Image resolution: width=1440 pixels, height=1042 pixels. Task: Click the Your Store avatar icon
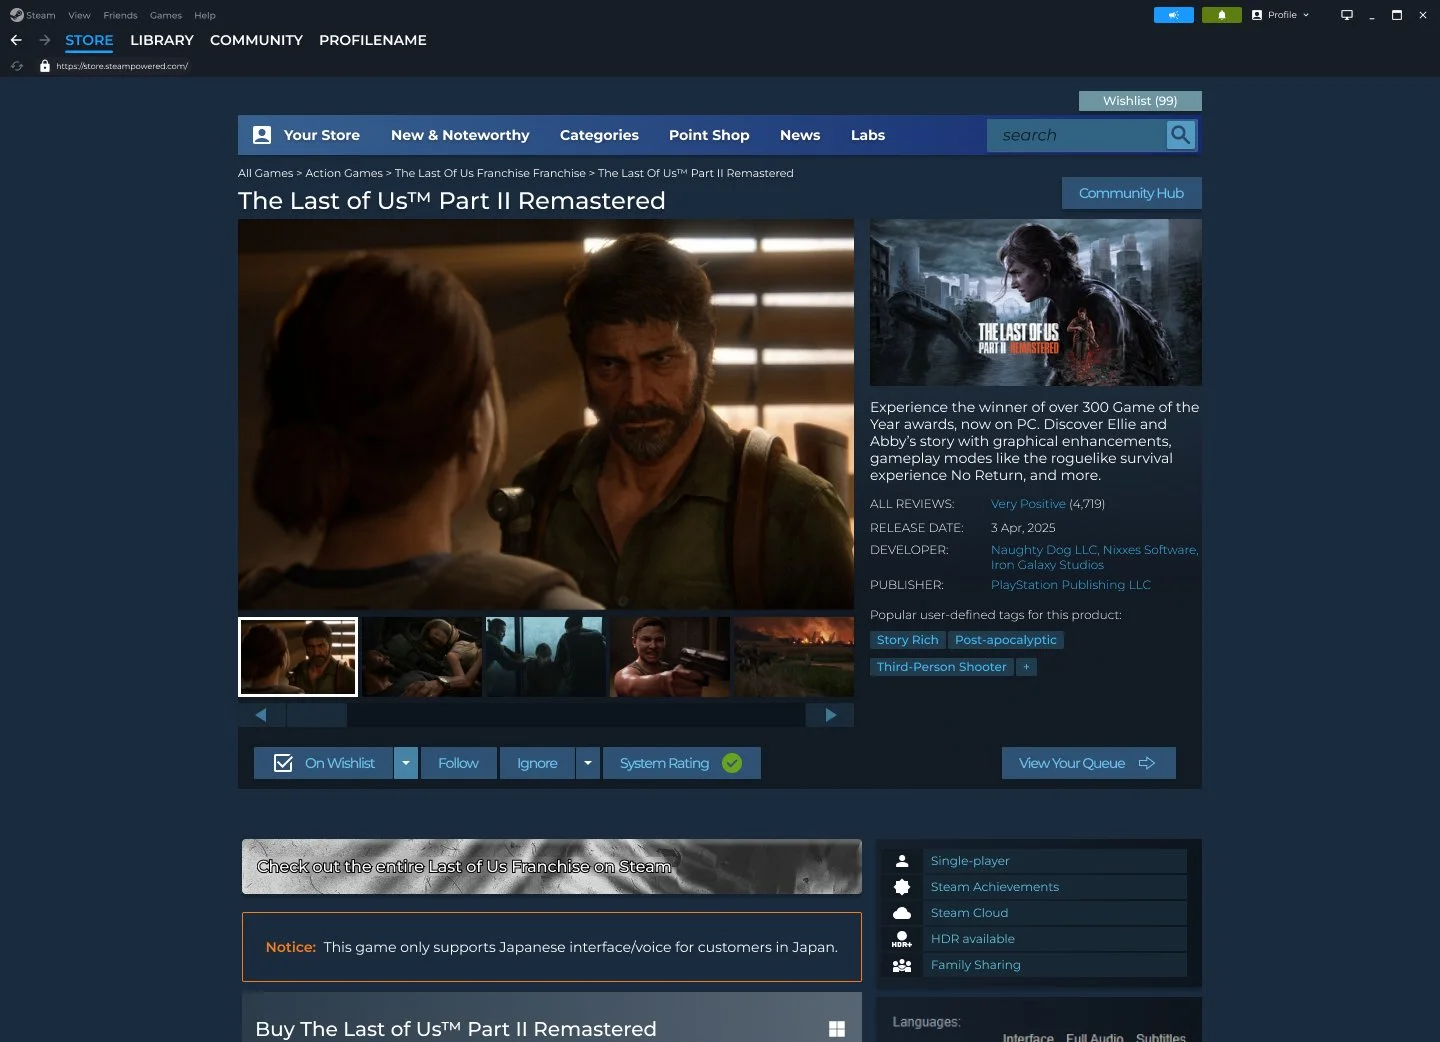262,135
